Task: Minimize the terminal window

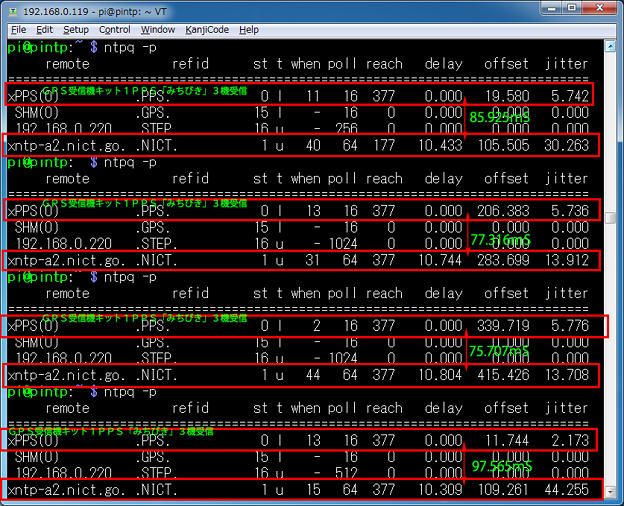Action: pos(552,8)
